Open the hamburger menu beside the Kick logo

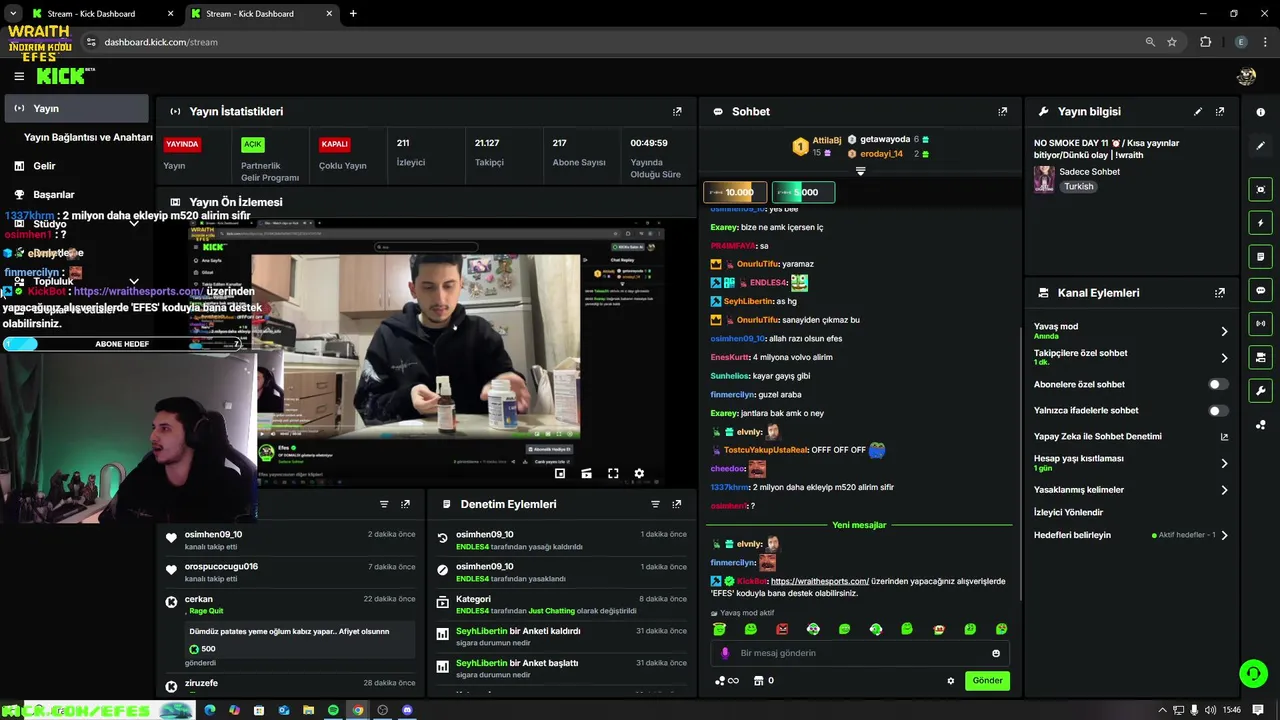tap(19, 76)
